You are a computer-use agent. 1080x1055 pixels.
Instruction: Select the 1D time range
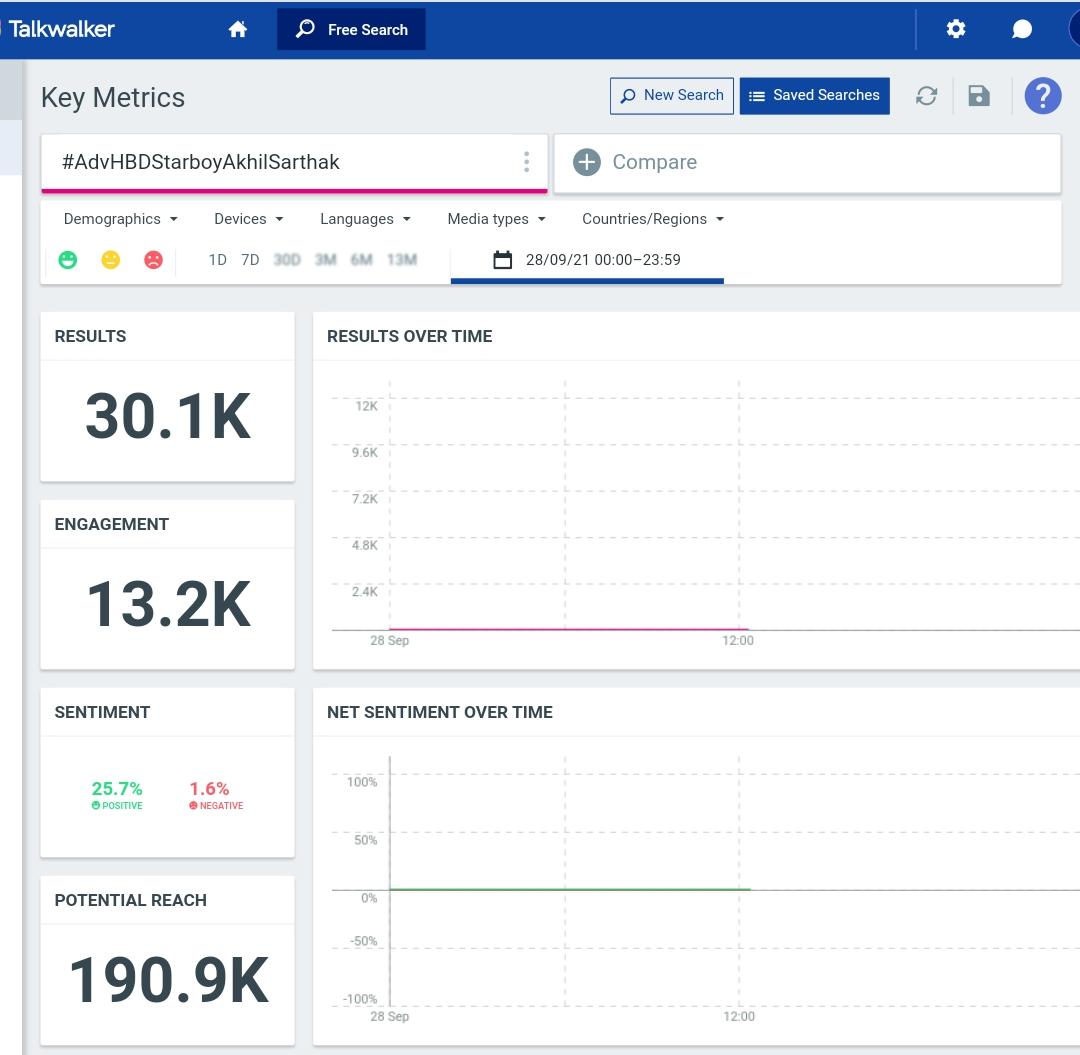[218, 260]
